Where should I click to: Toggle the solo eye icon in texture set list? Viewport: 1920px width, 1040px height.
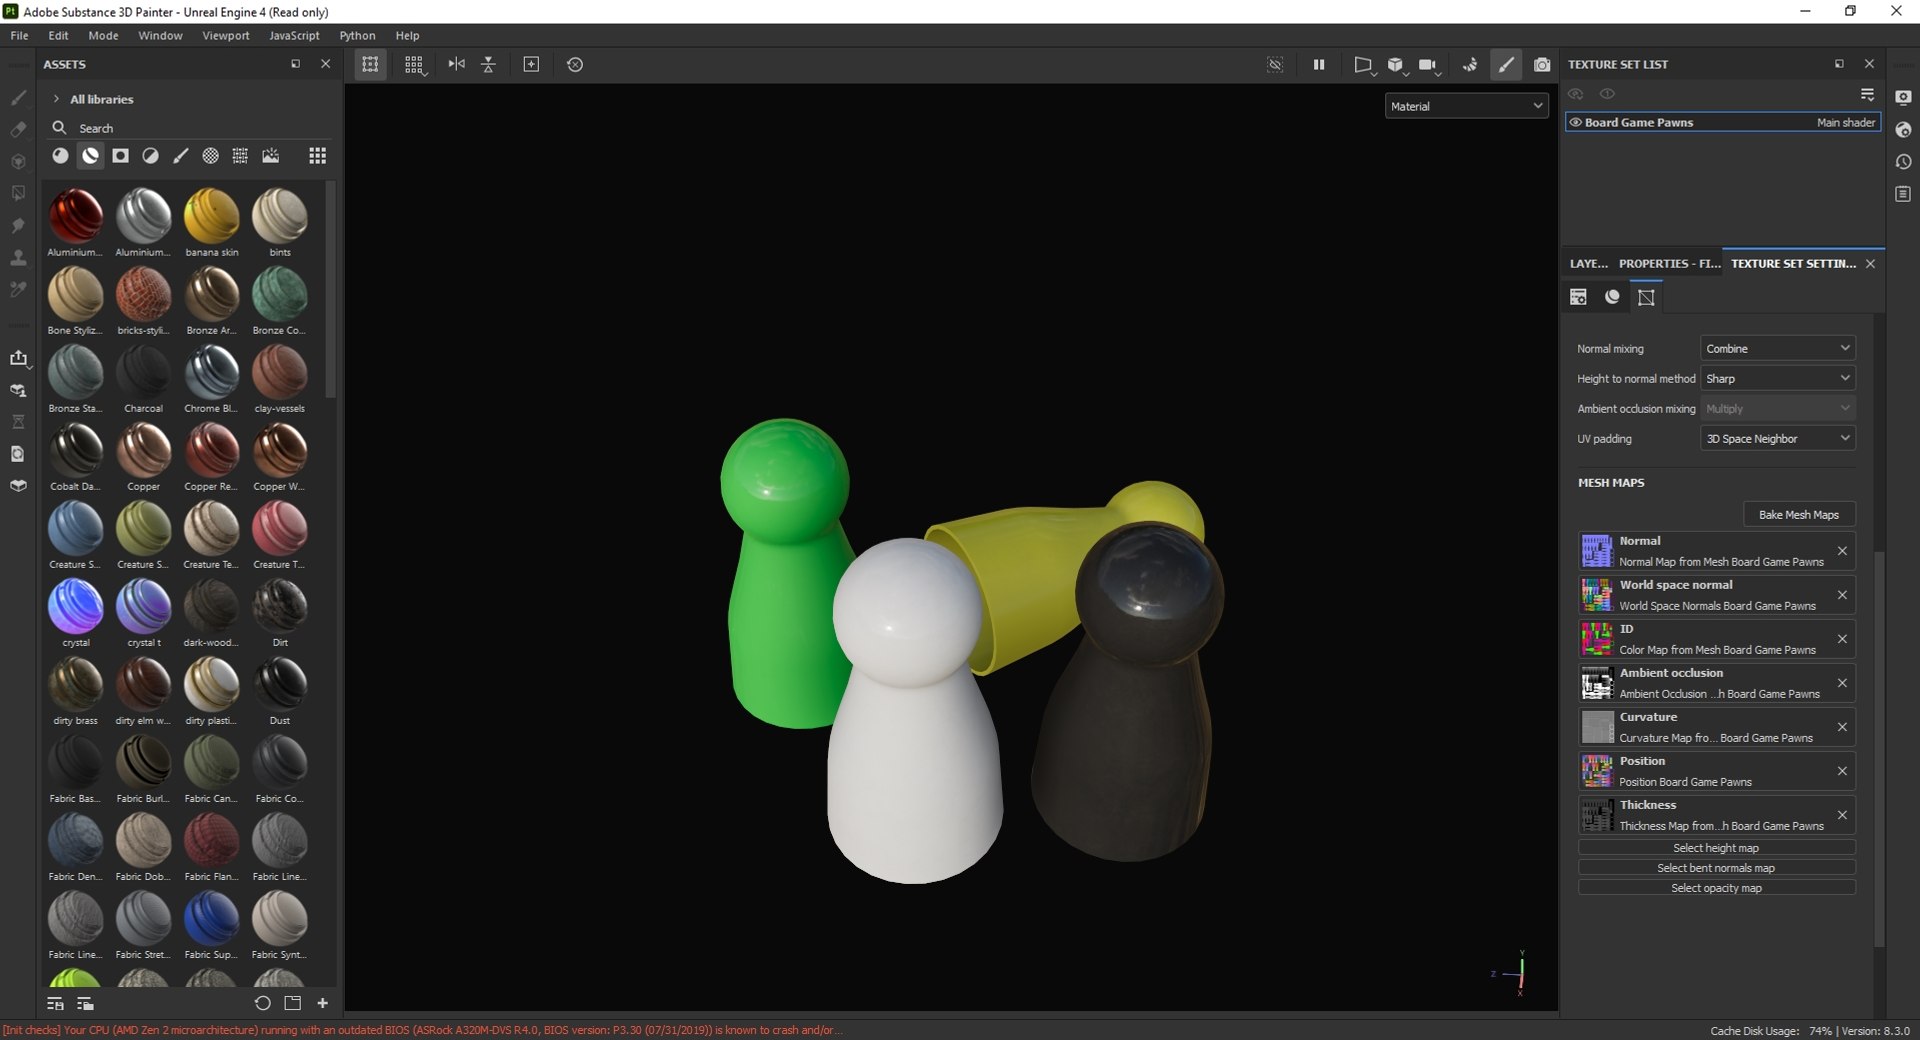click(x=1607, y=94)
